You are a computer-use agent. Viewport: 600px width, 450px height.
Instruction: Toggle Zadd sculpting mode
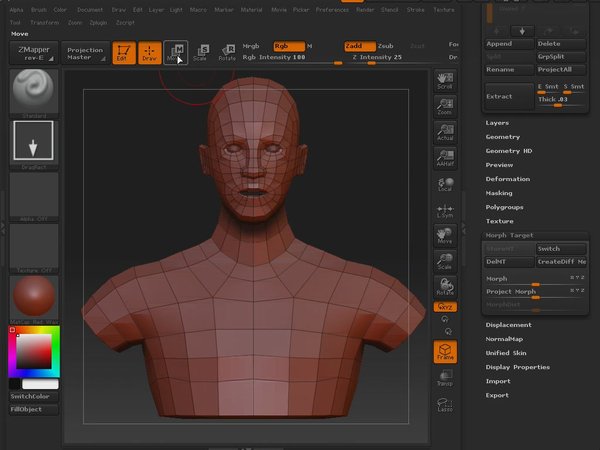pyautogui.click(x=359, y=46)
